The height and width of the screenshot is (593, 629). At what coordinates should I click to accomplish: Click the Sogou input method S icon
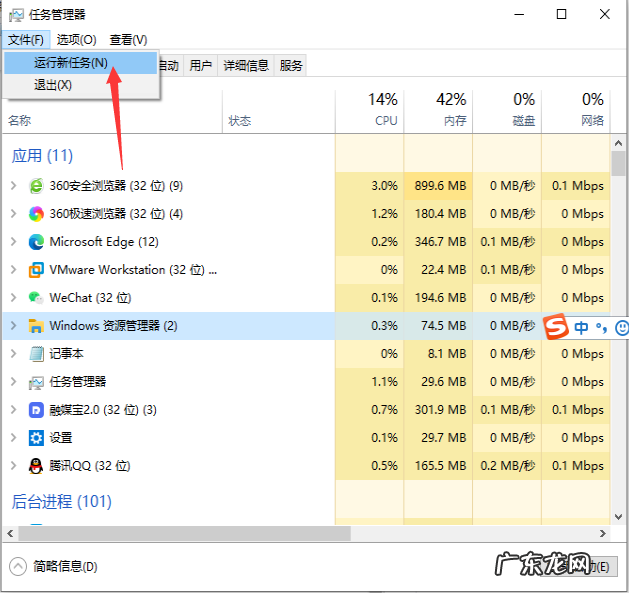point(556,327)
